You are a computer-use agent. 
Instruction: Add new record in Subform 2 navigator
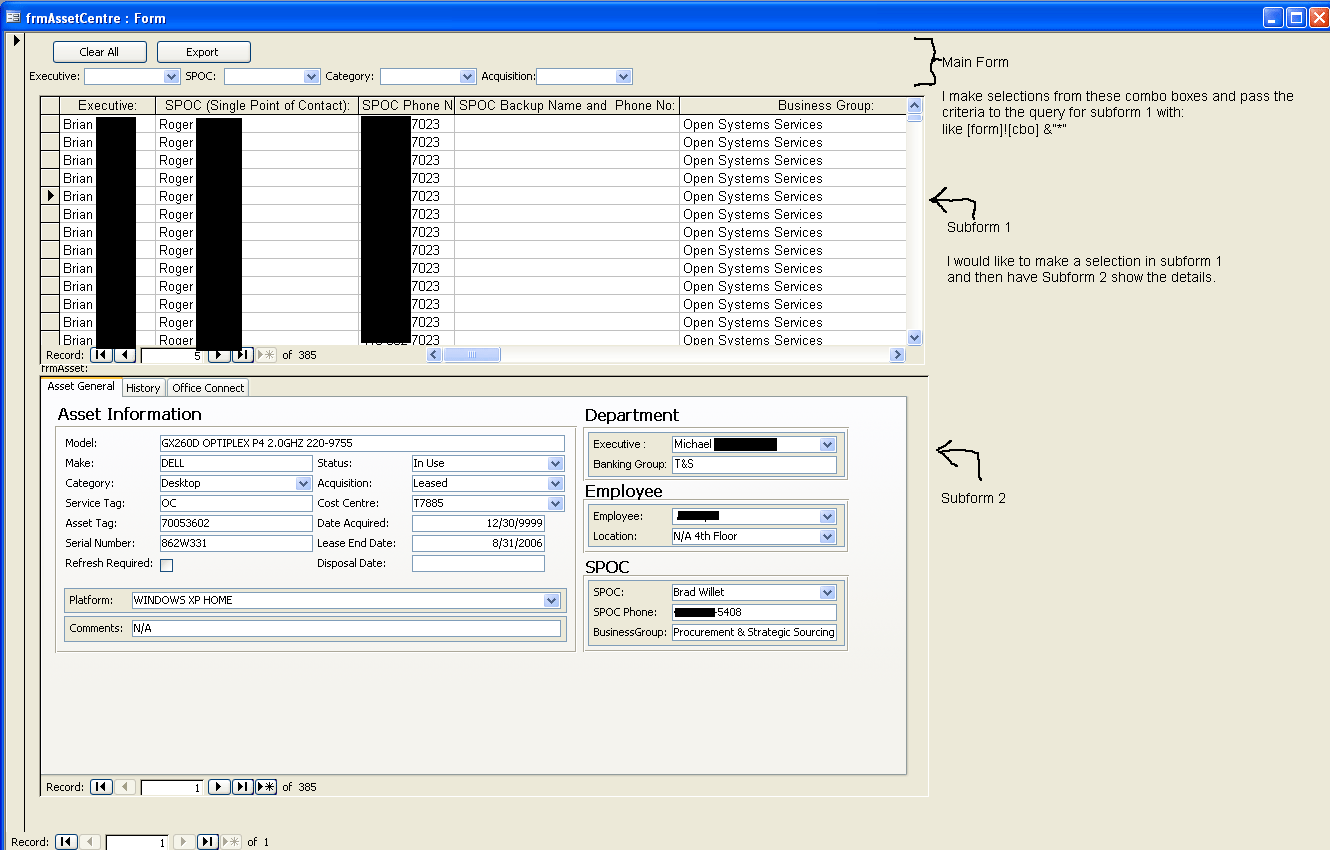[x=267, y=787]
